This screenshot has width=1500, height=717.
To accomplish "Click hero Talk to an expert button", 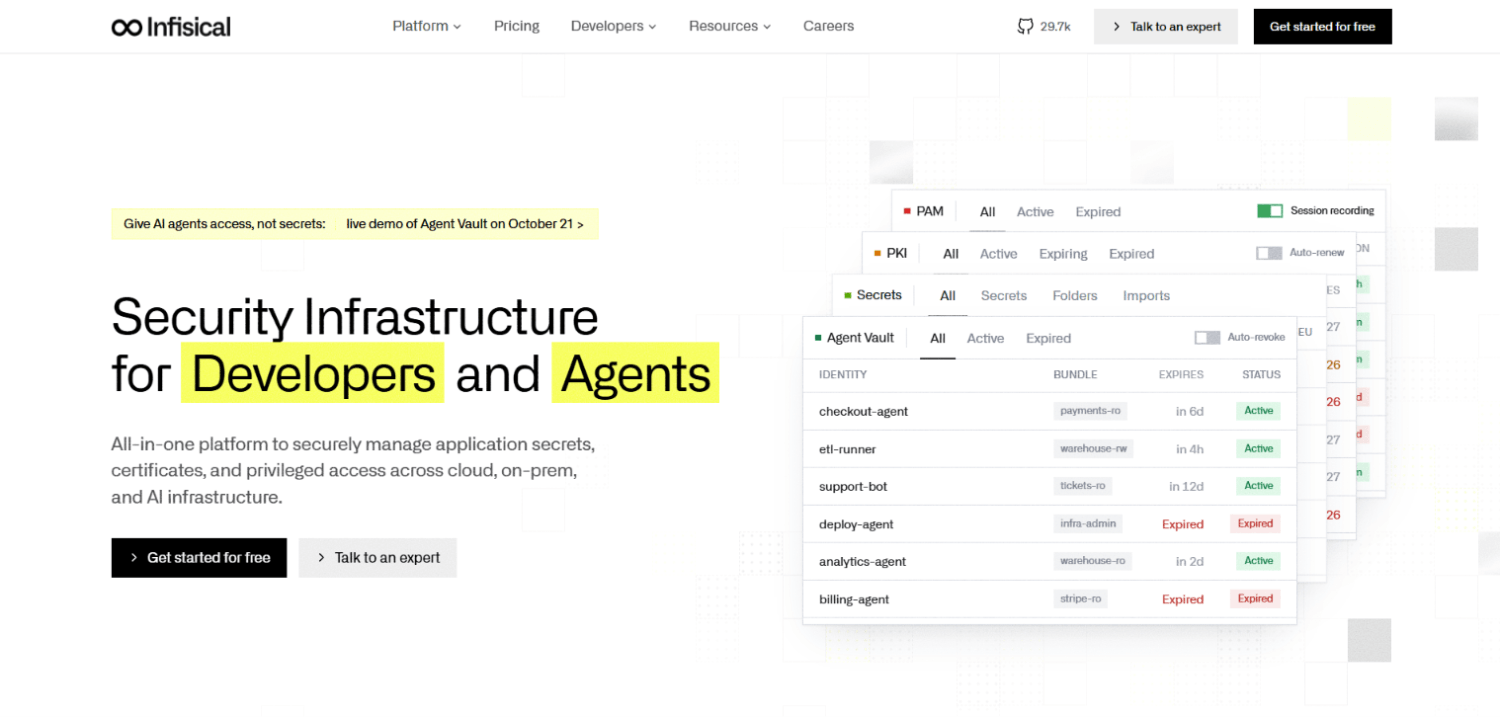I will tap(378, 558).
